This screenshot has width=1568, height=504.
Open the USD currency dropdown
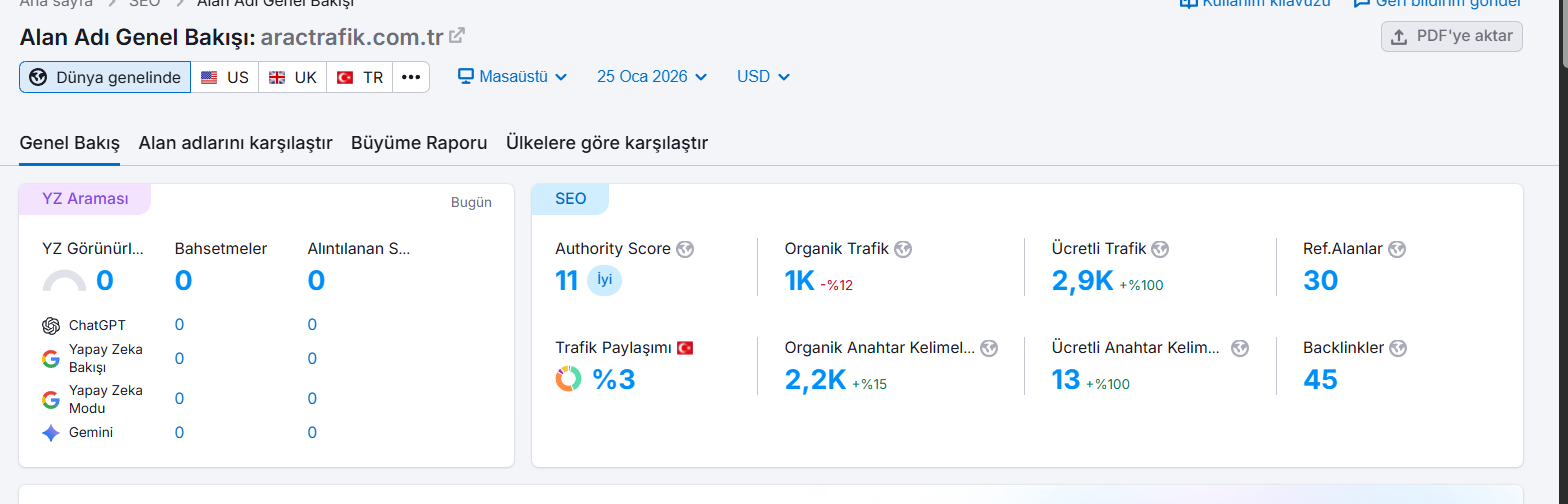763,77
